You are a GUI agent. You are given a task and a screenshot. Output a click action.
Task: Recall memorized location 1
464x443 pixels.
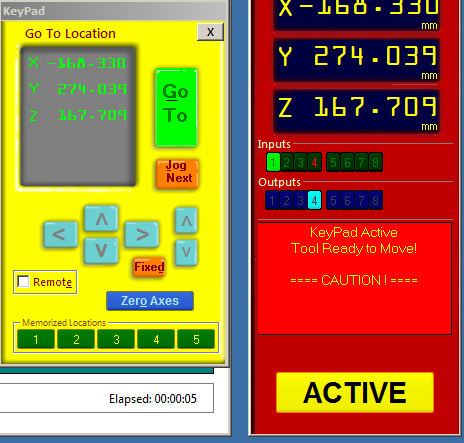click(x=36, y=339)
